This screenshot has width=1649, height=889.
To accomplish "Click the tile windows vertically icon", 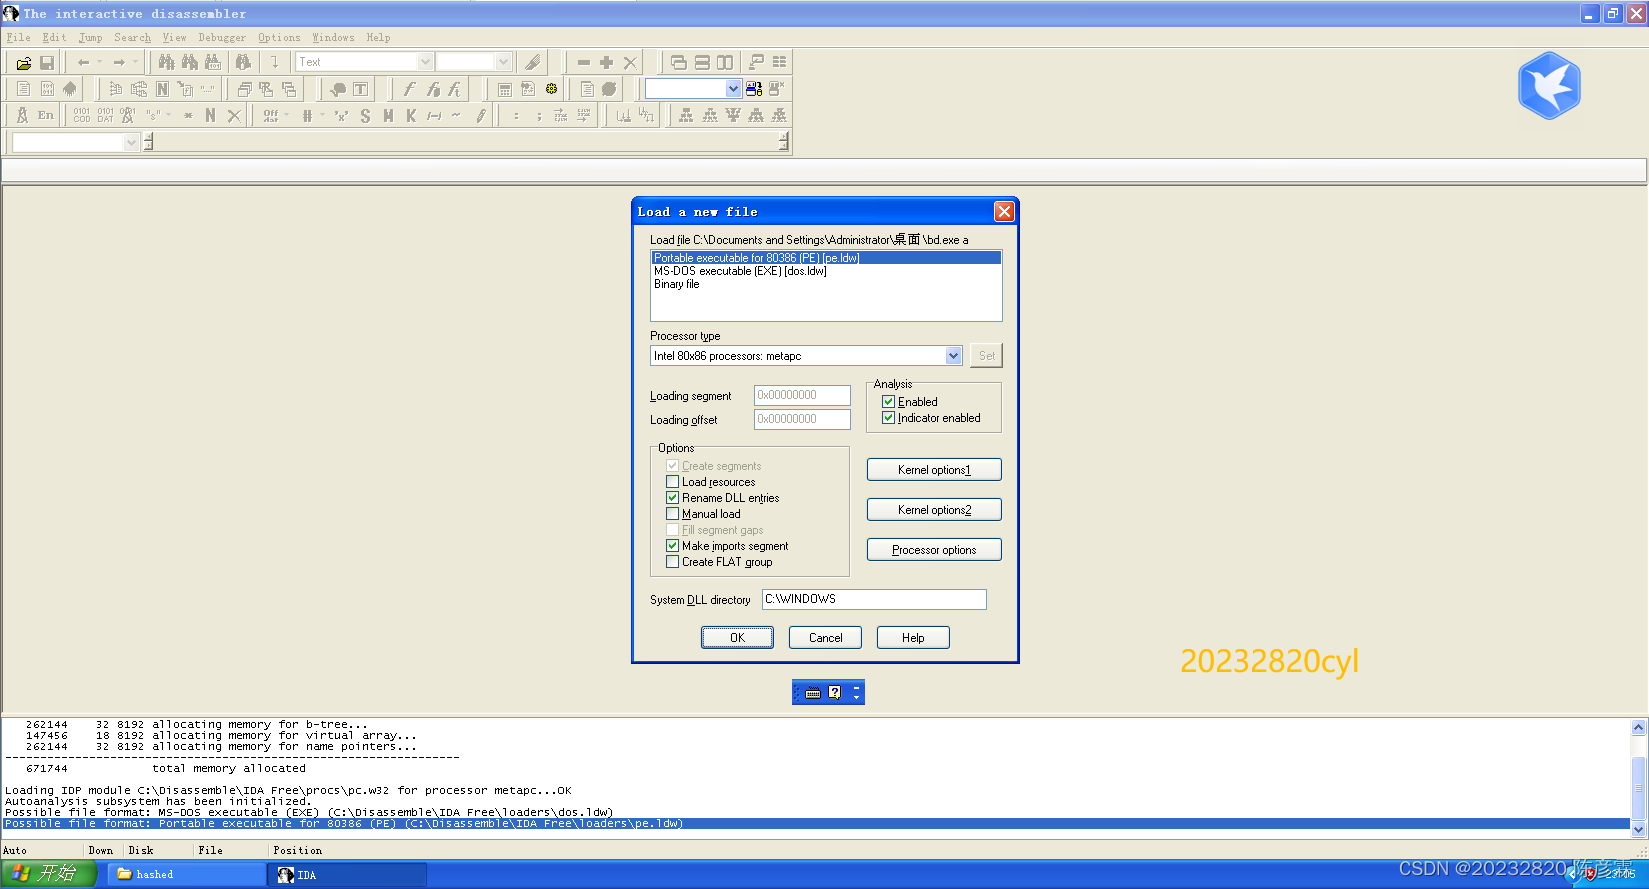I will click(x=725, y=62).
